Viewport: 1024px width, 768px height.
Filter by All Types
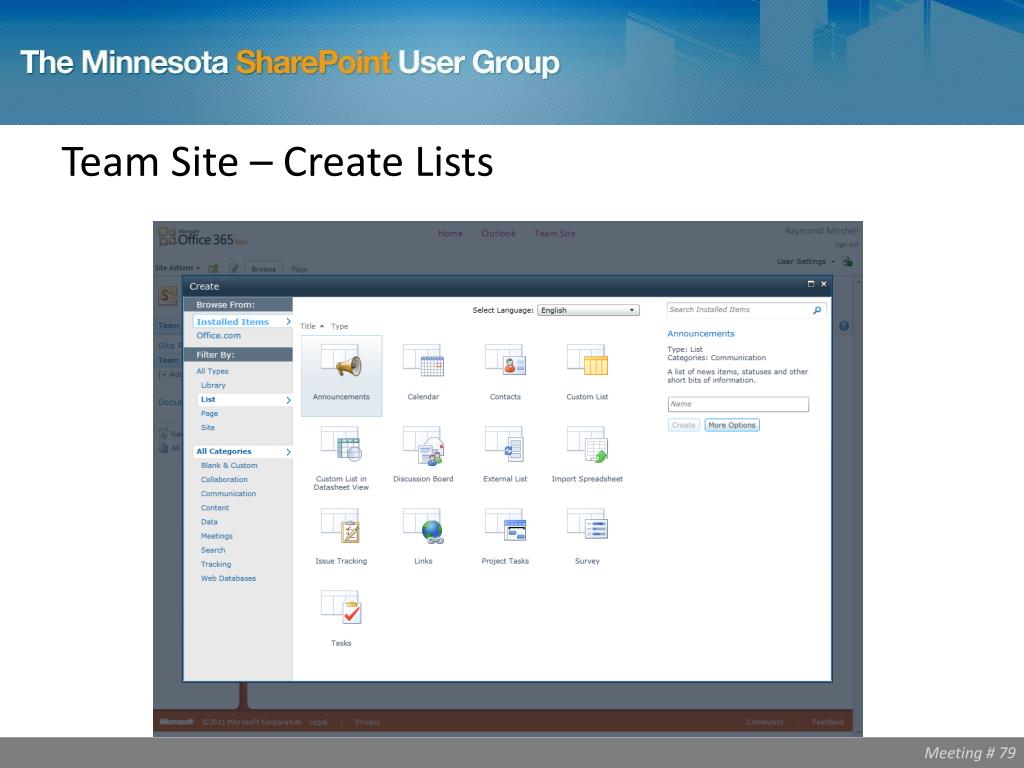pos(212,371)
